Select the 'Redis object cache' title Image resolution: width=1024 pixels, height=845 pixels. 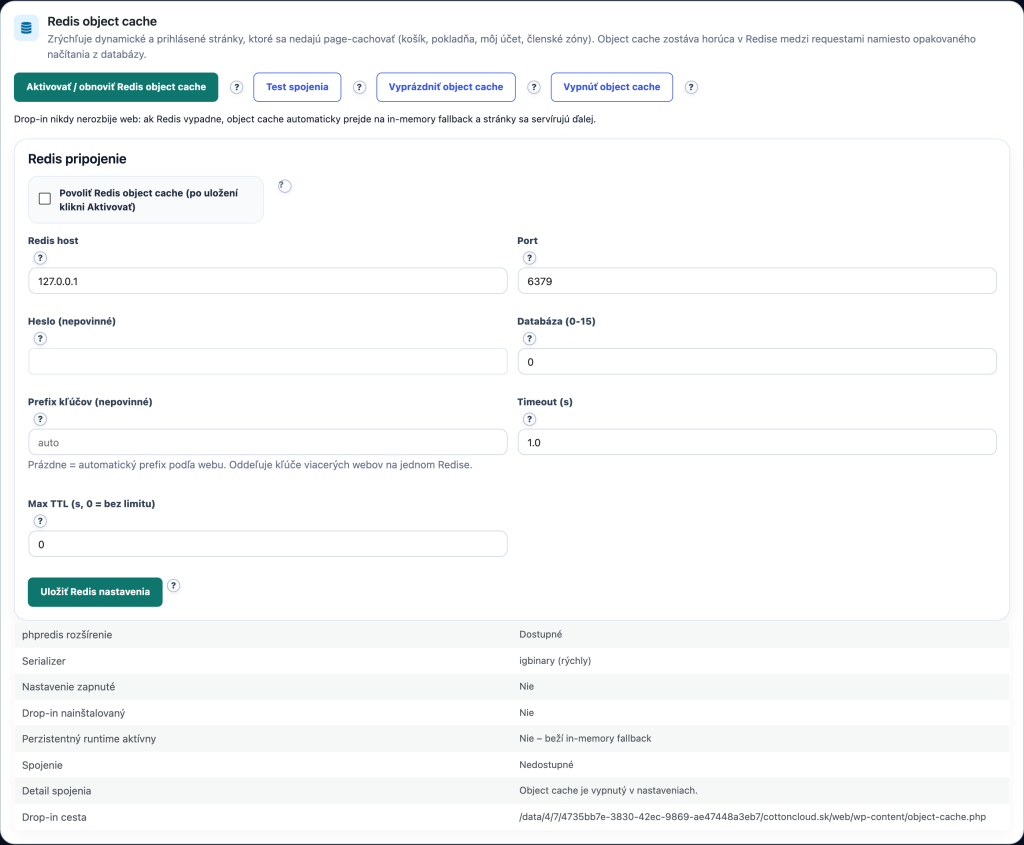click(102, 22)
